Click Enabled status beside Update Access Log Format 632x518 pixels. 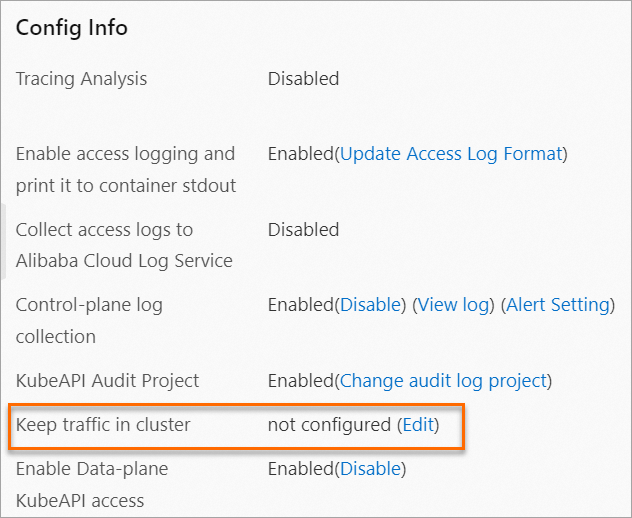pyautogui.click(x=300, y=154)
